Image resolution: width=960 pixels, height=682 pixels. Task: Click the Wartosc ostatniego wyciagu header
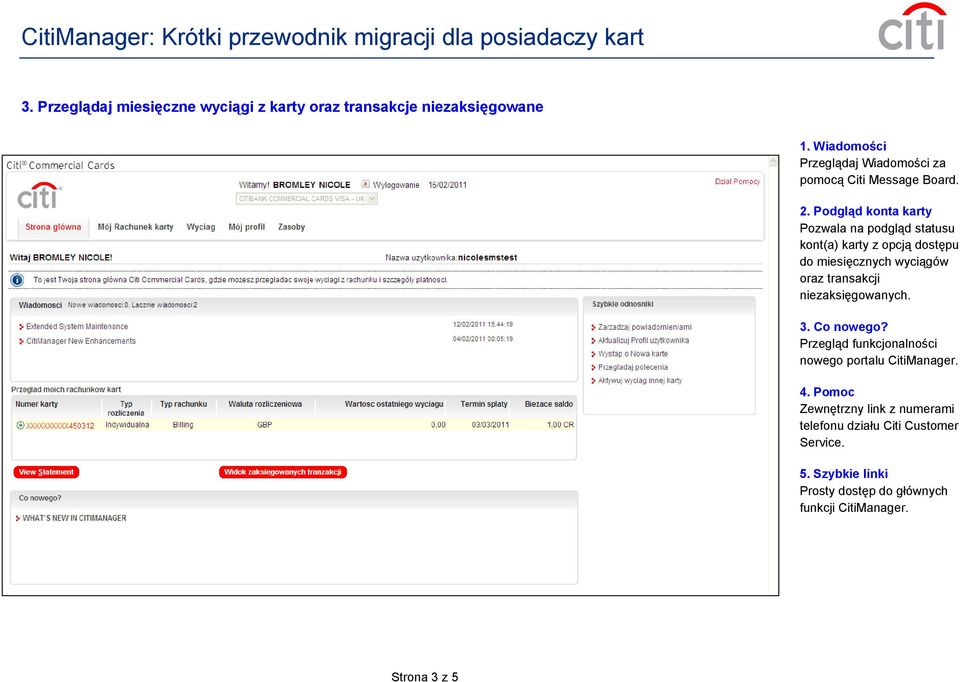pos(394,404)
